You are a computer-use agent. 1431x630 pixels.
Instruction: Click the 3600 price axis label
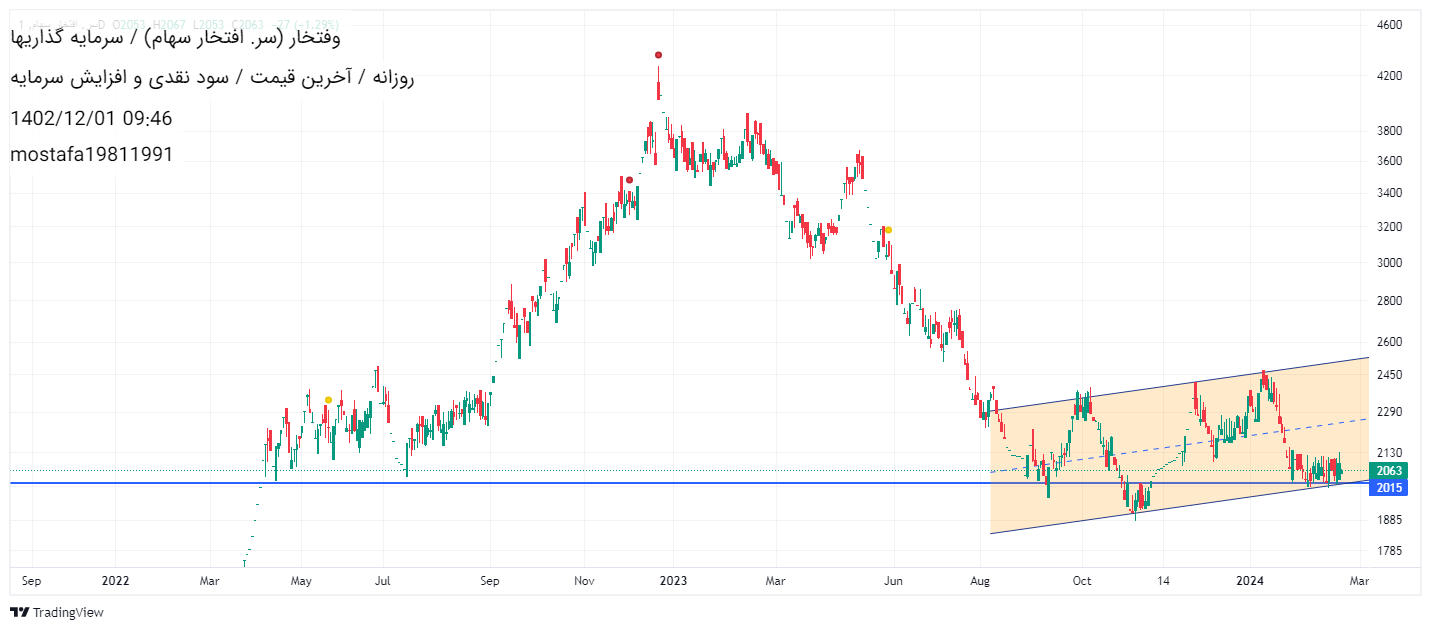point(1390,161)
